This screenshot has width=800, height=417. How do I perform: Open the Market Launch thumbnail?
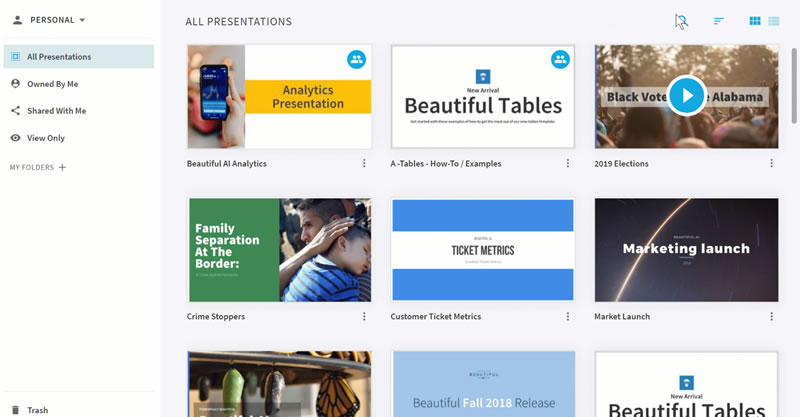pyautogui.click(x=686, y=250)
